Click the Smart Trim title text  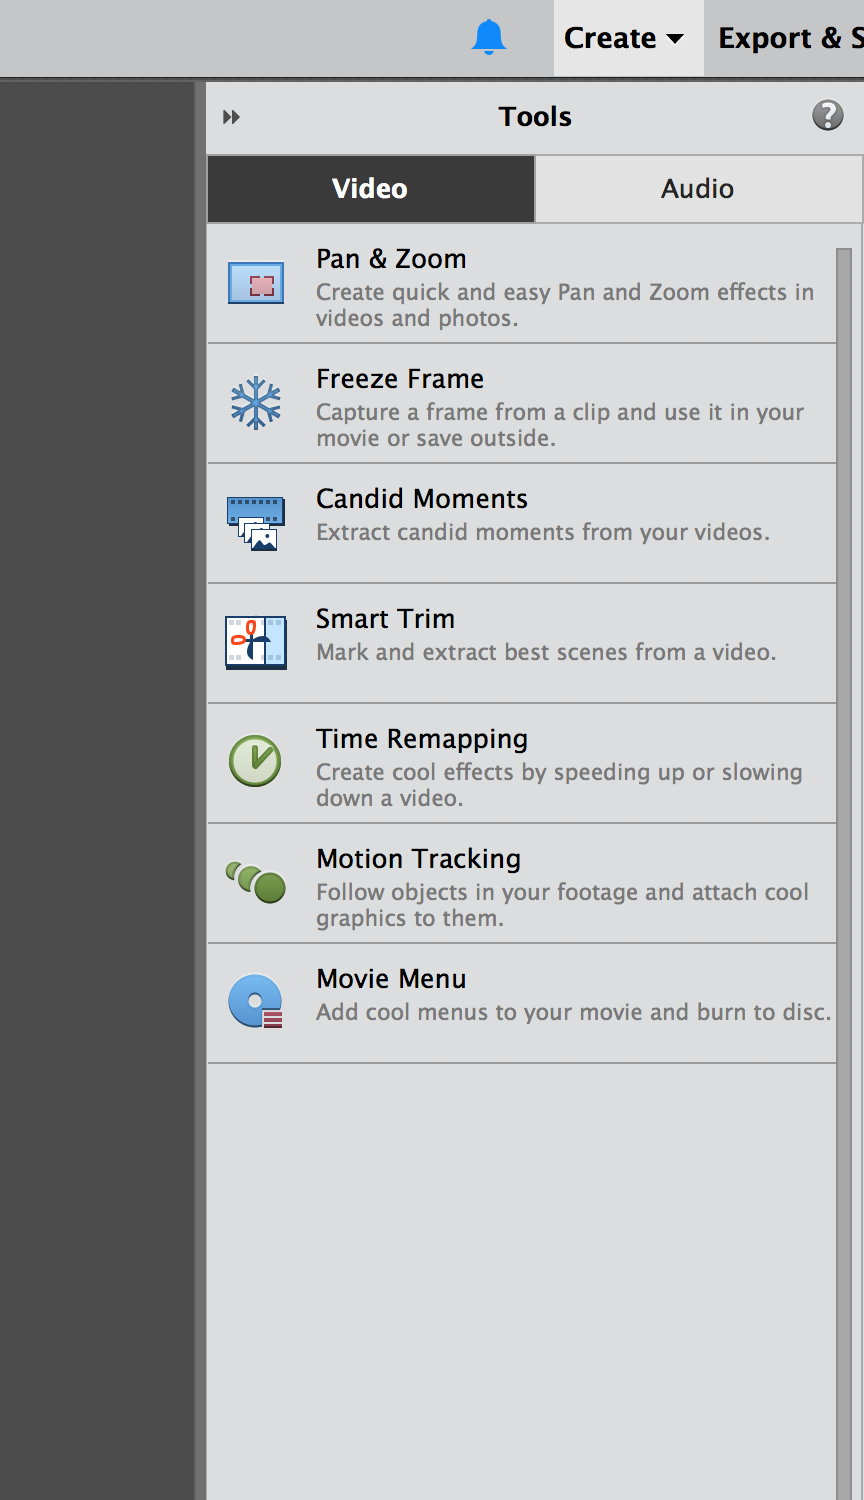coord(385,619)
